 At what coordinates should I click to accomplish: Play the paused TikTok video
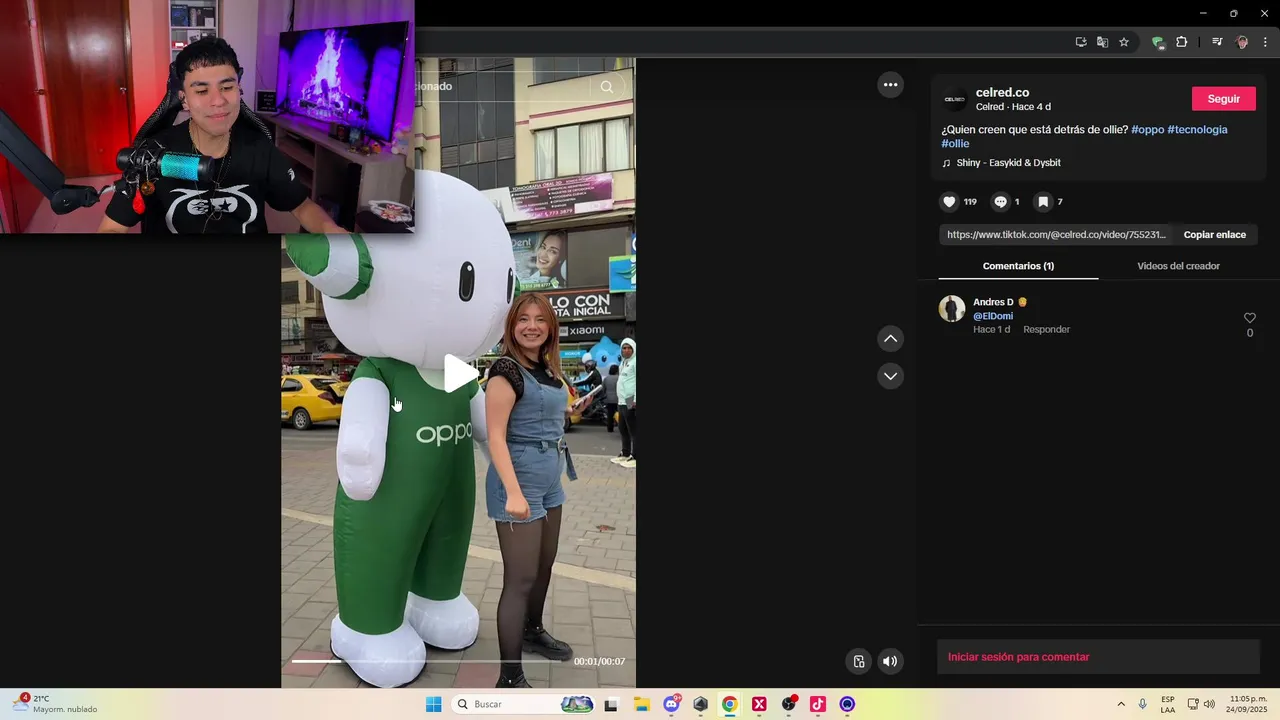pos(460,373)
